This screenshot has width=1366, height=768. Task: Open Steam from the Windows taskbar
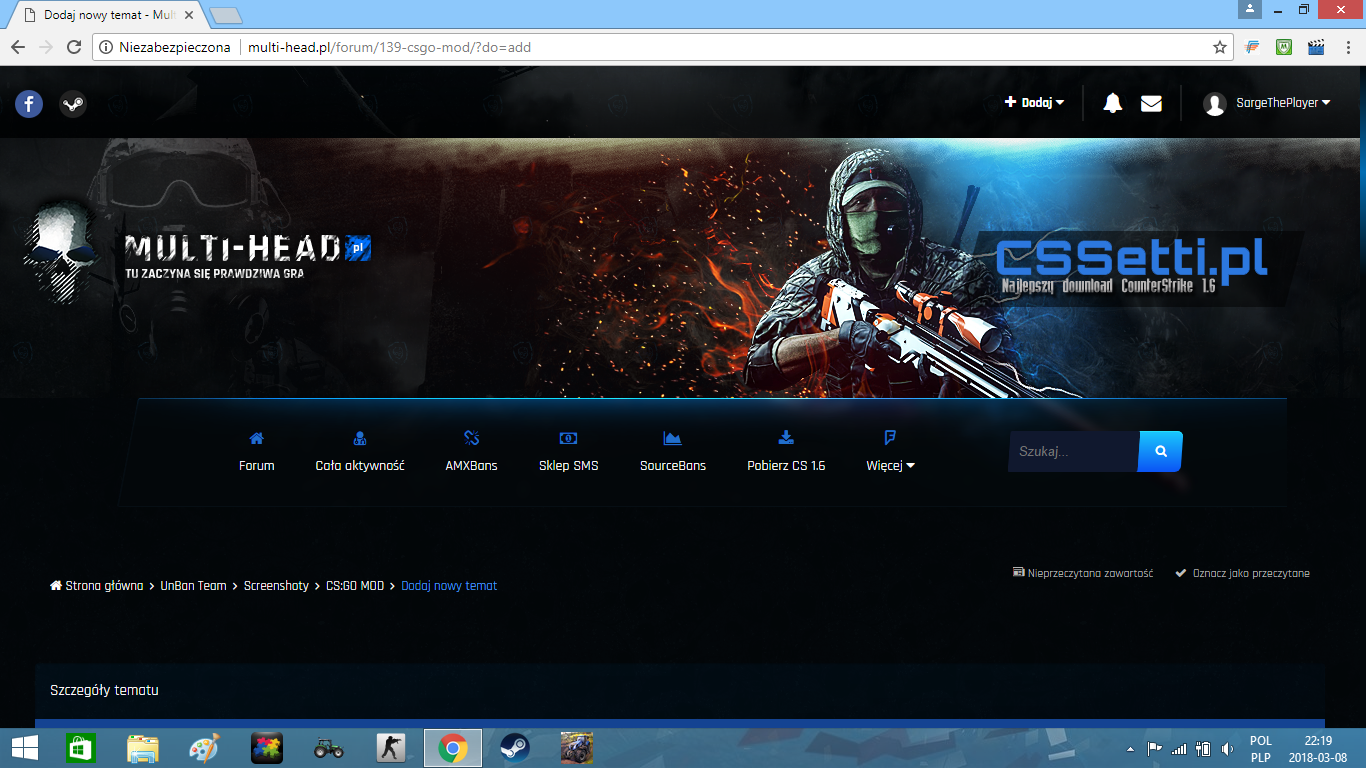click(x=515, y=748)
